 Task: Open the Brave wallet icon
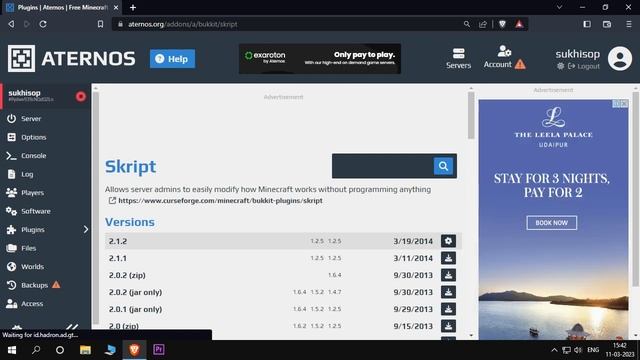607,24
